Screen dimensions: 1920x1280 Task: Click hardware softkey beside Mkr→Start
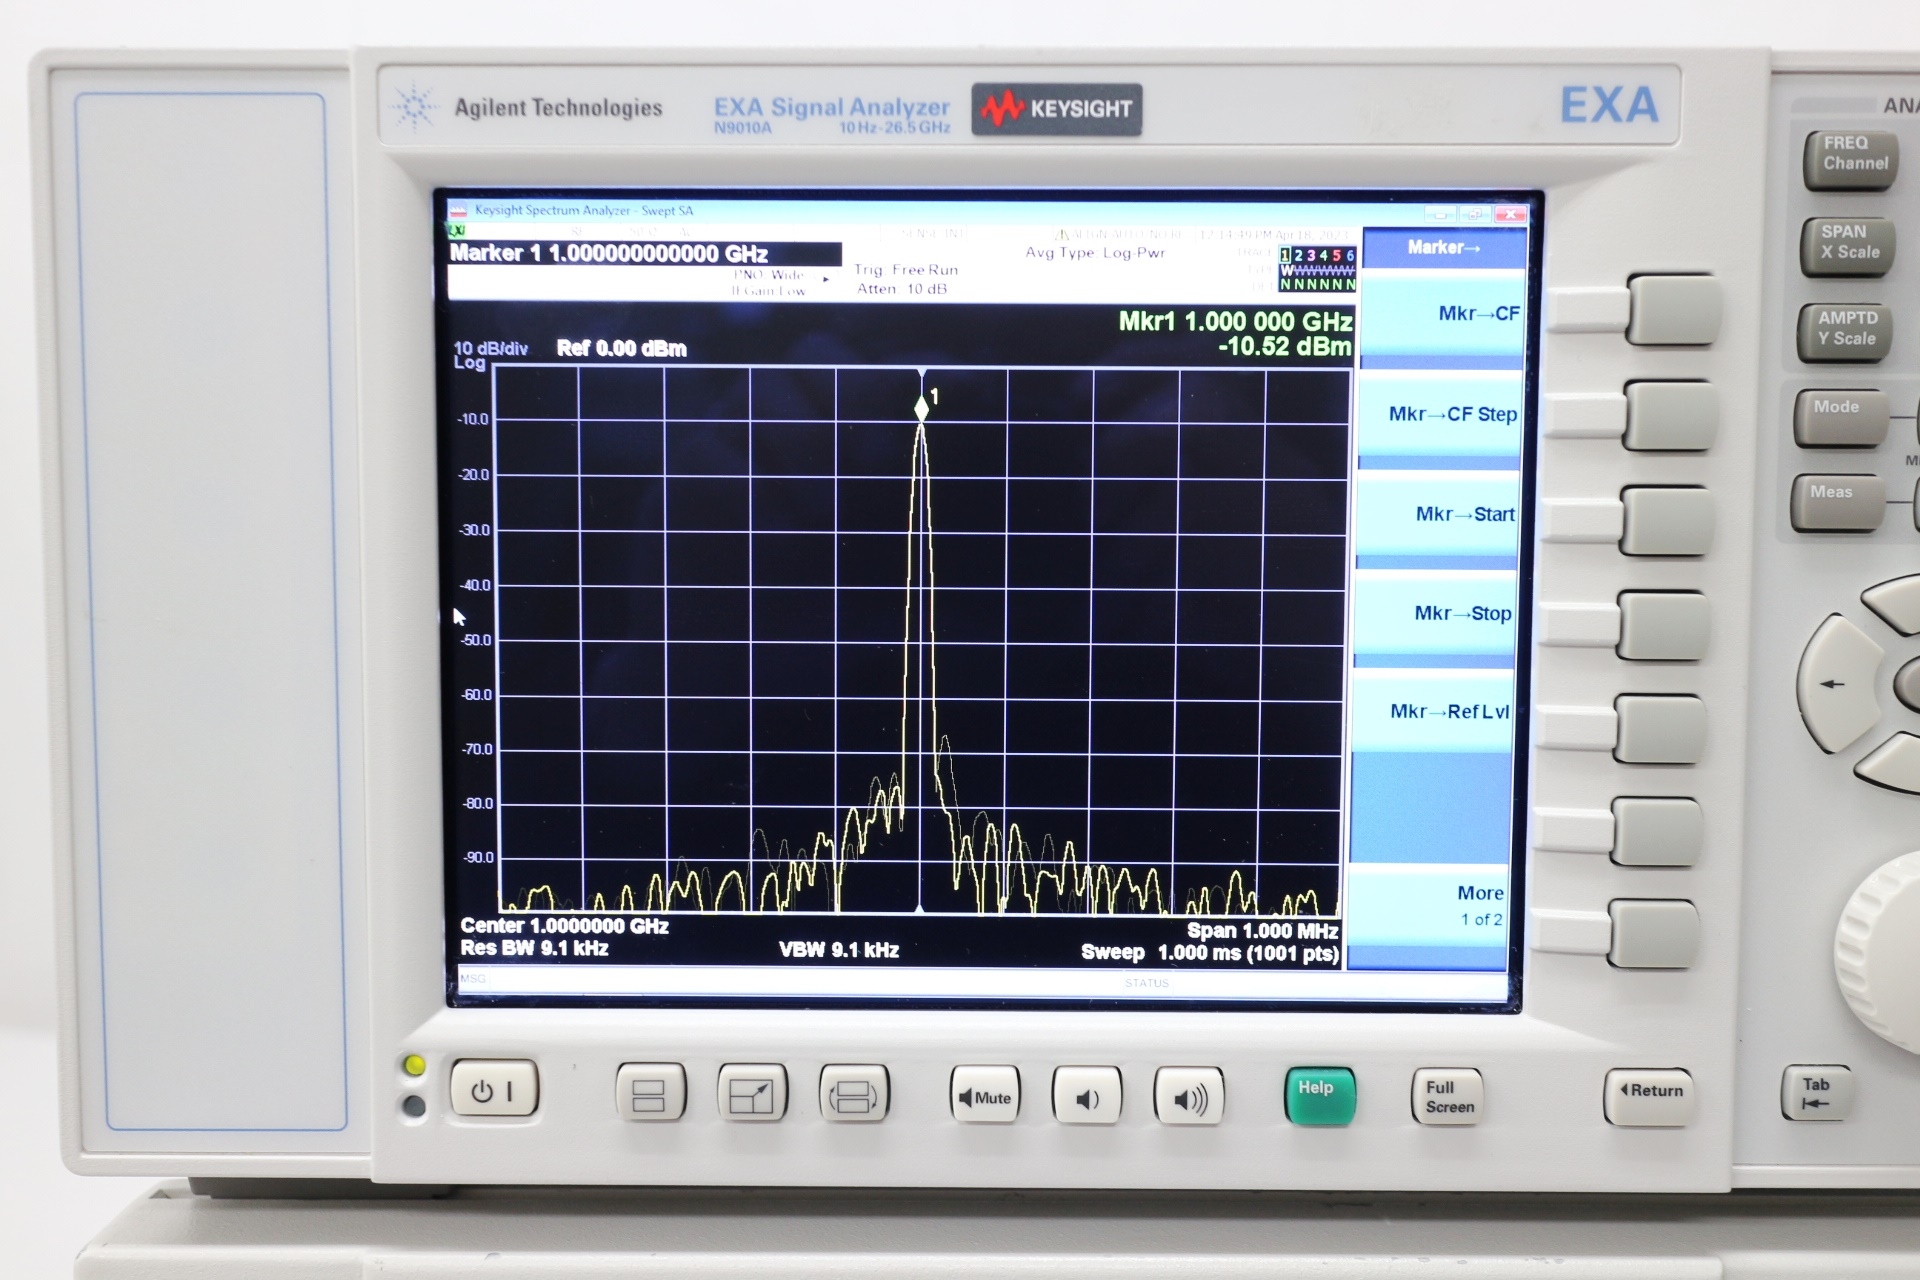[1666, 520]
